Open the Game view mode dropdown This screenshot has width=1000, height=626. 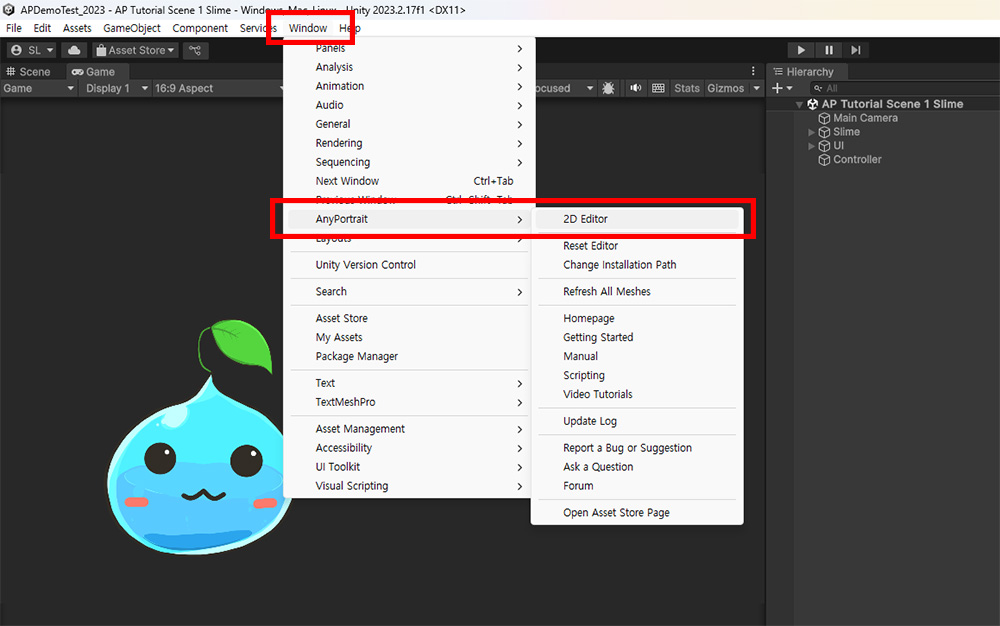click(39, 88)
